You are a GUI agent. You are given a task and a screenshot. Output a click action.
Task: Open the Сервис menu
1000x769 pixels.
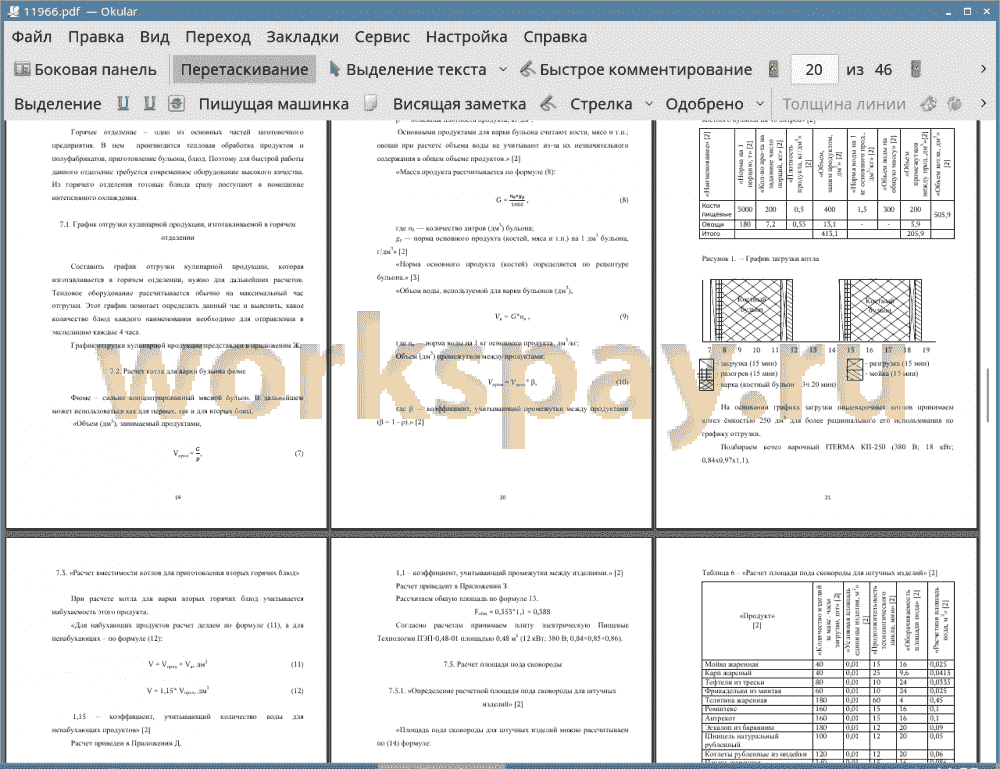tap(382, 37)
